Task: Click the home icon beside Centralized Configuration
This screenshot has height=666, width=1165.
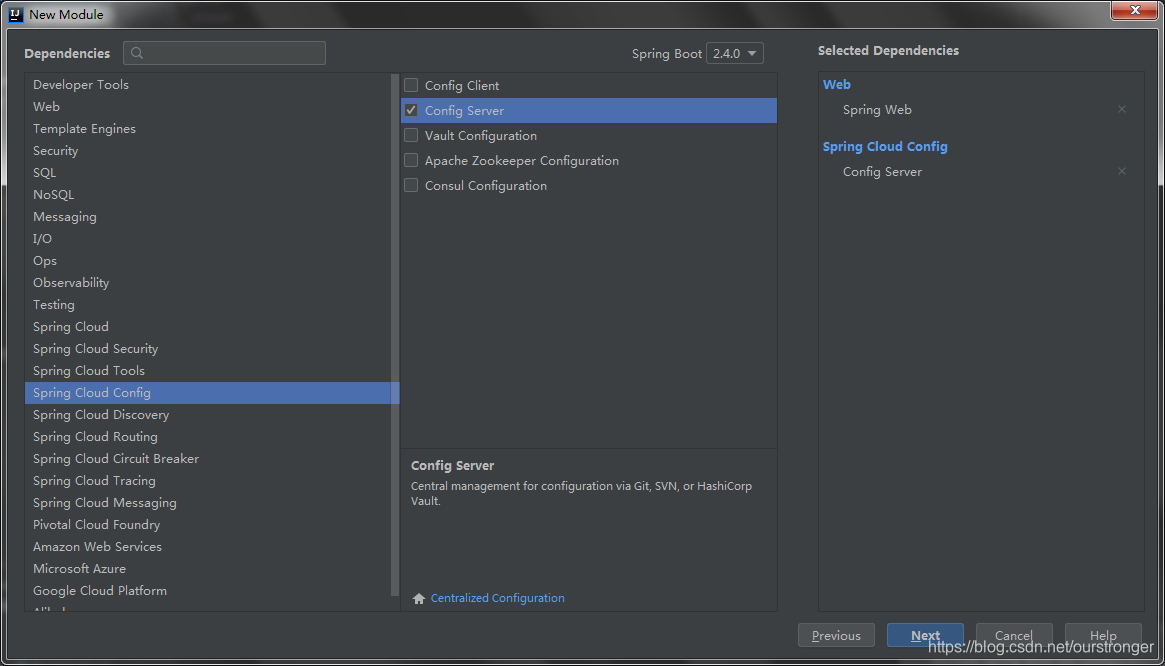Action: (419, 598)
